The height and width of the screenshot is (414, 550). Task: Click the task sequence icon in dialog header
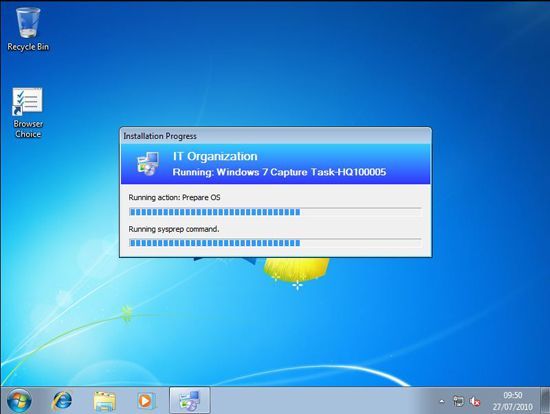point(148,164)
